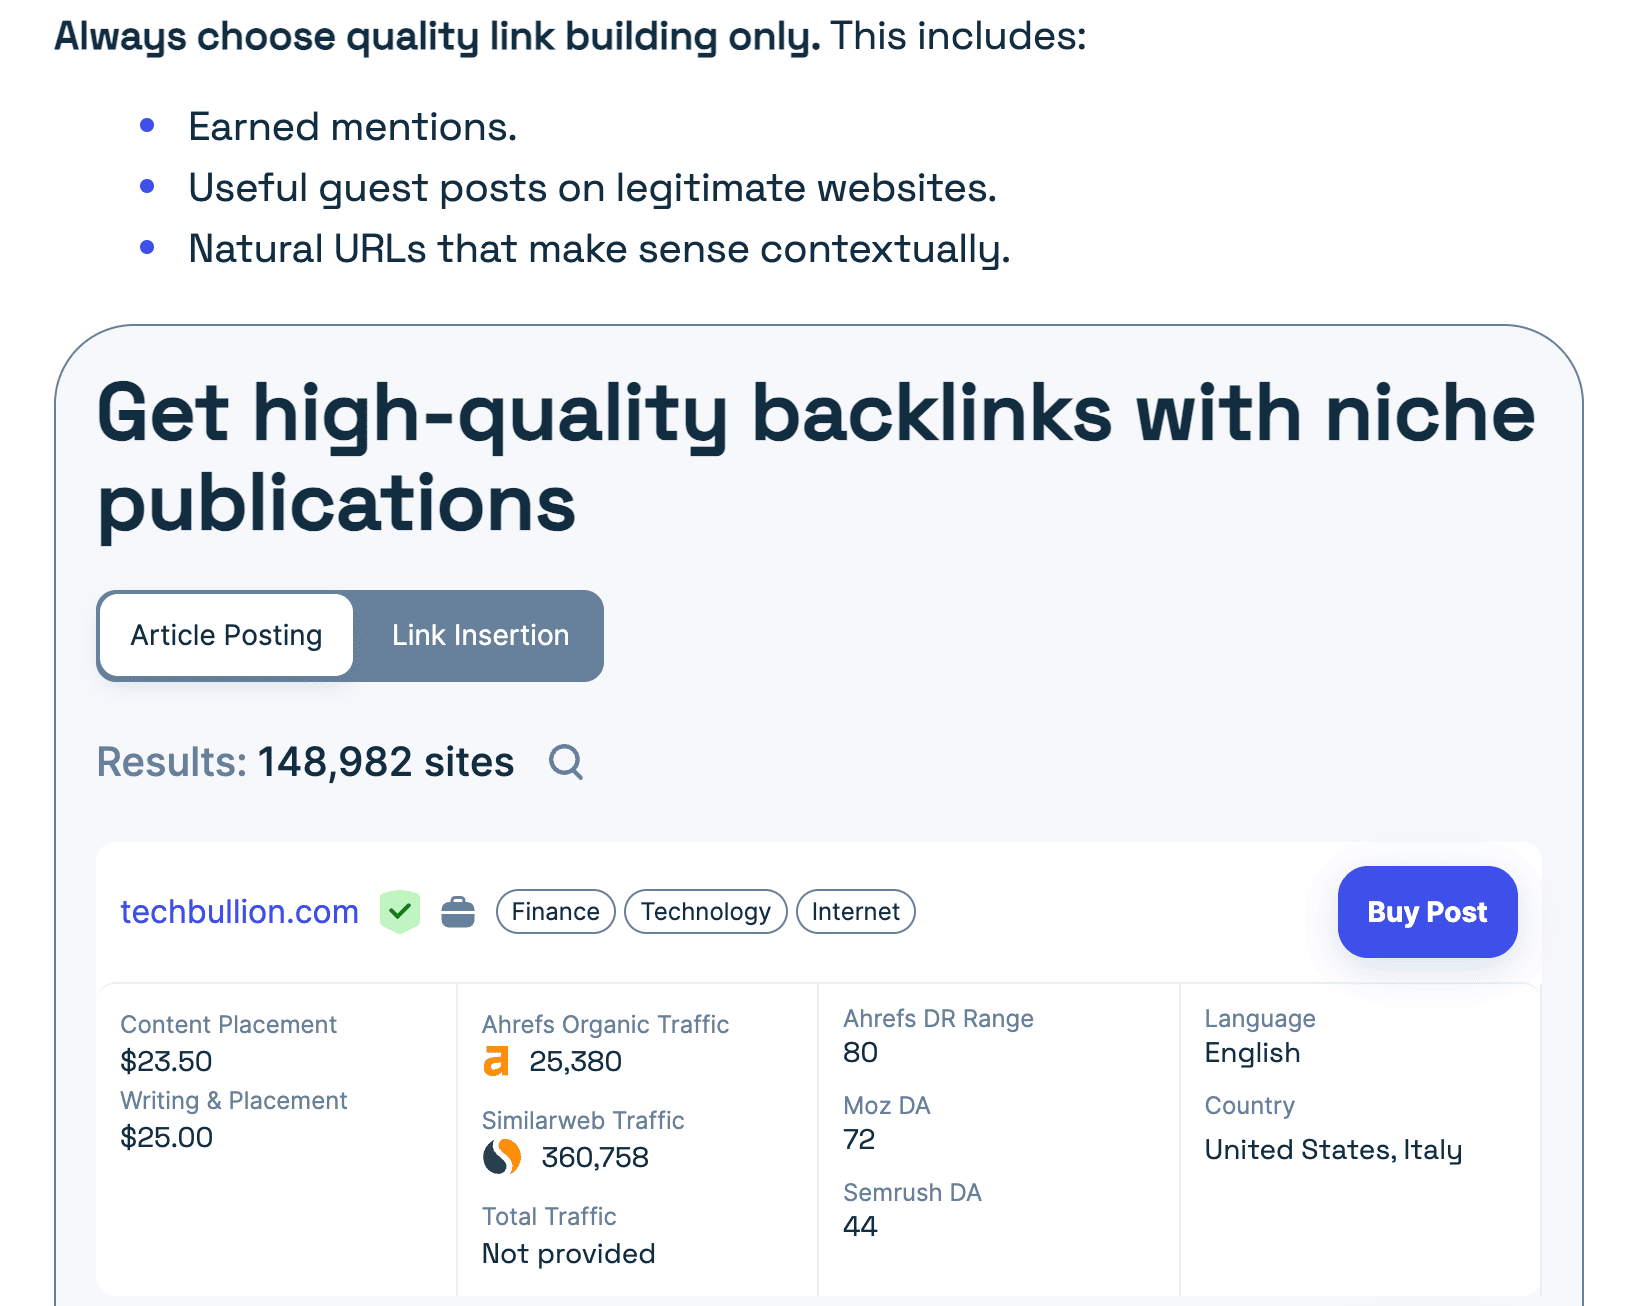Click the Technology category chip
This screenshot has height=1306, width=1650.
click(705, 911)
